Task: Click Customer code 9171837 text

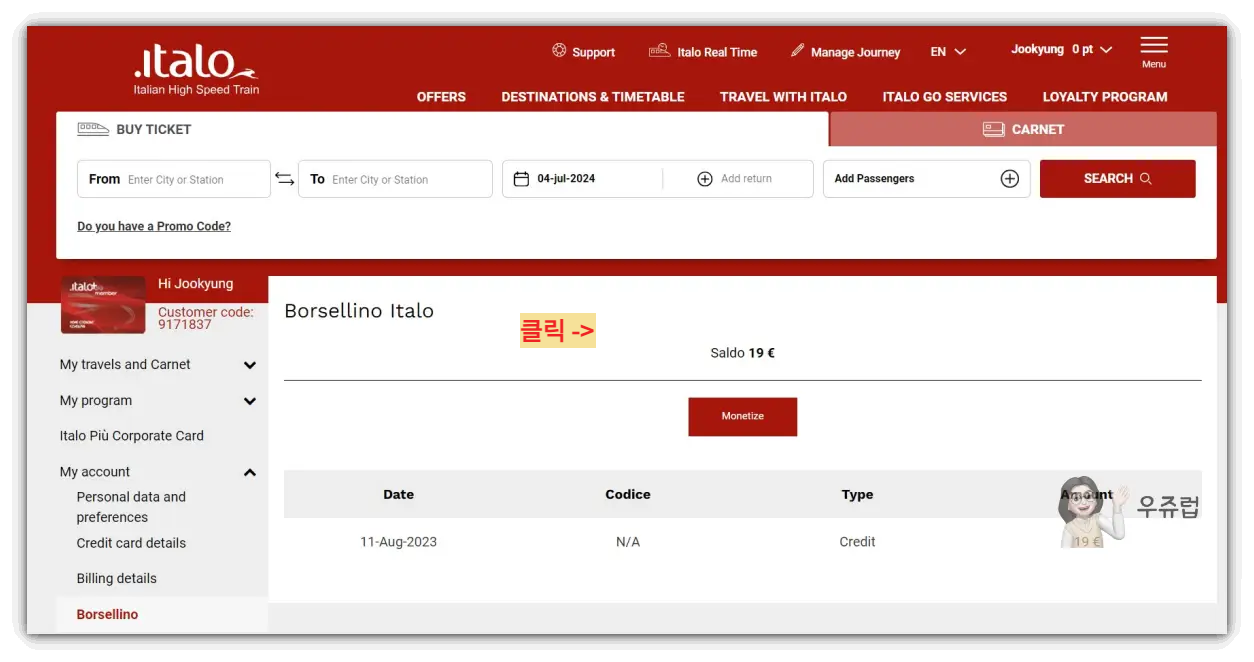Action: point(206,318)
